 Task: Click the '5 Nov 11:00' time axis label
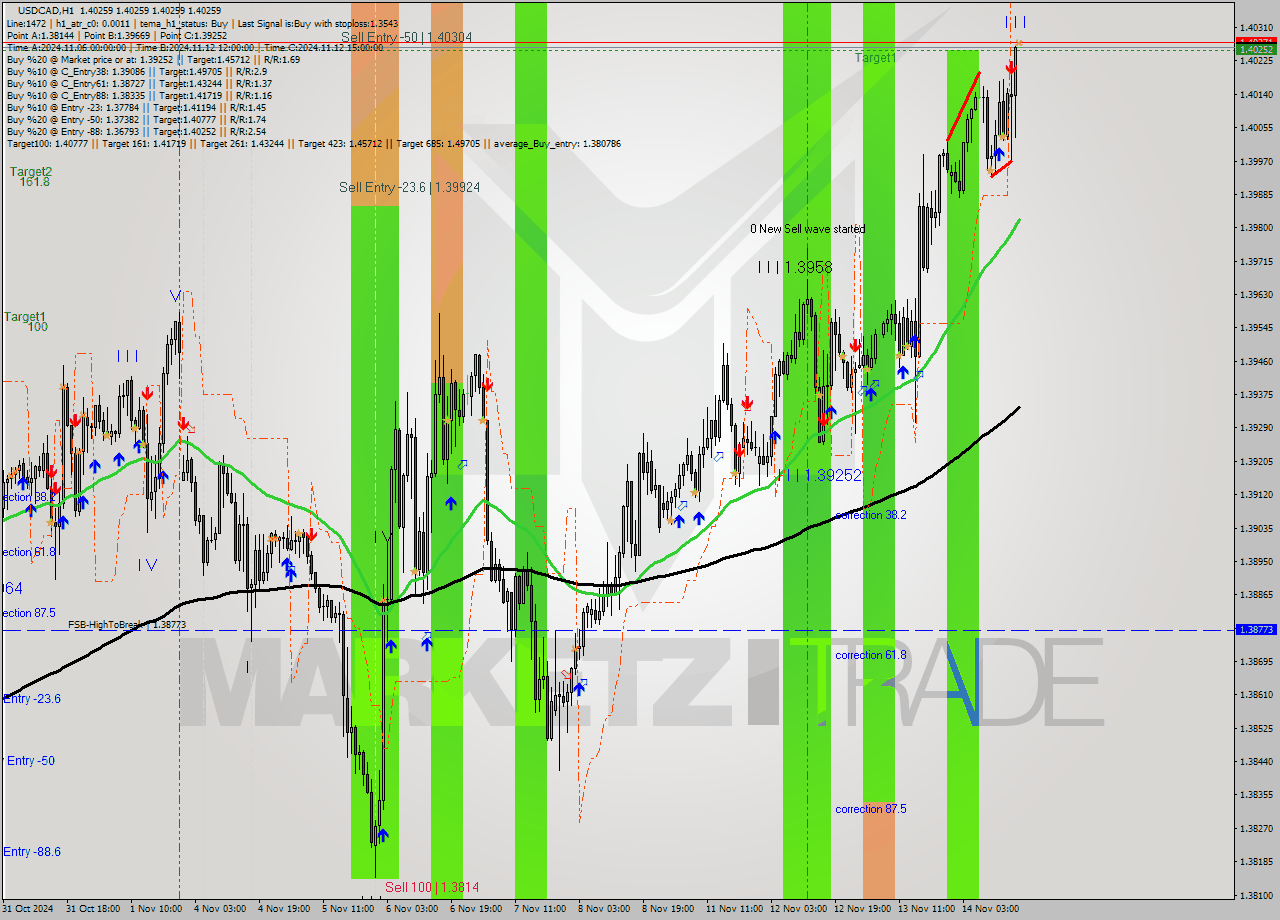(x=348, y=909)
